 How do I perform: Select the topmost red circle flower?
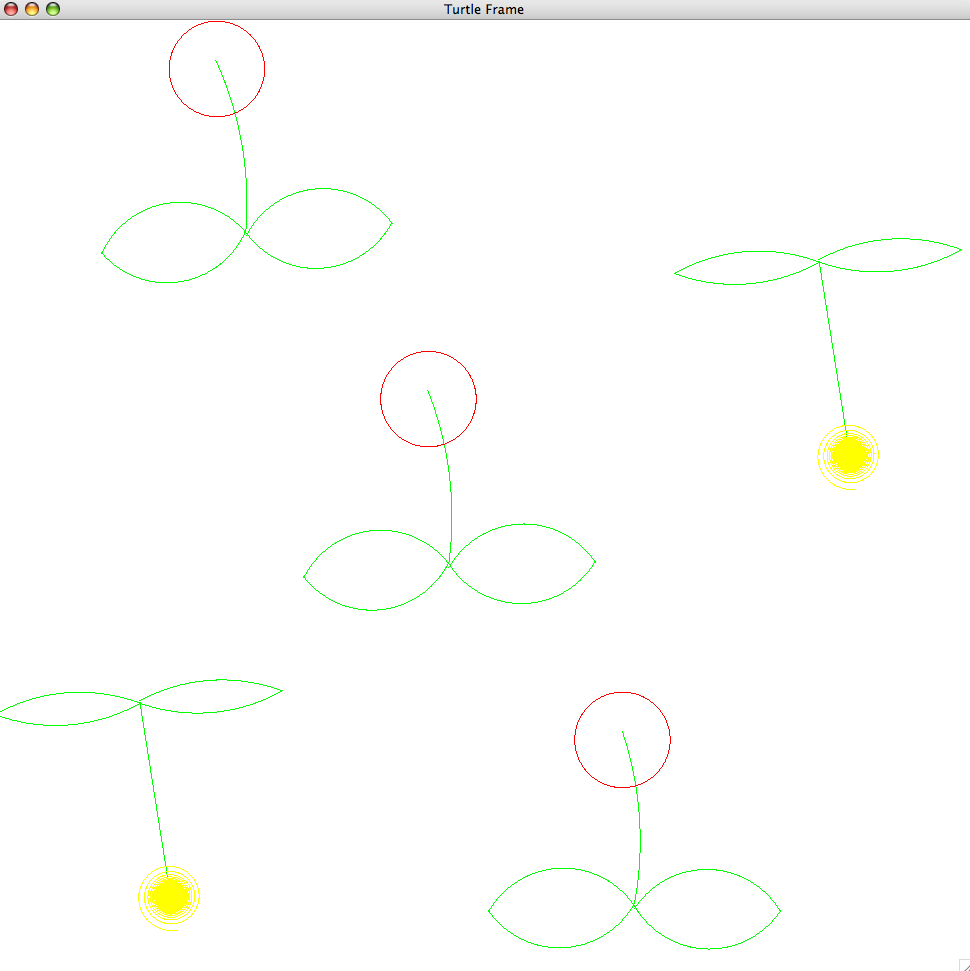point(217,69)
